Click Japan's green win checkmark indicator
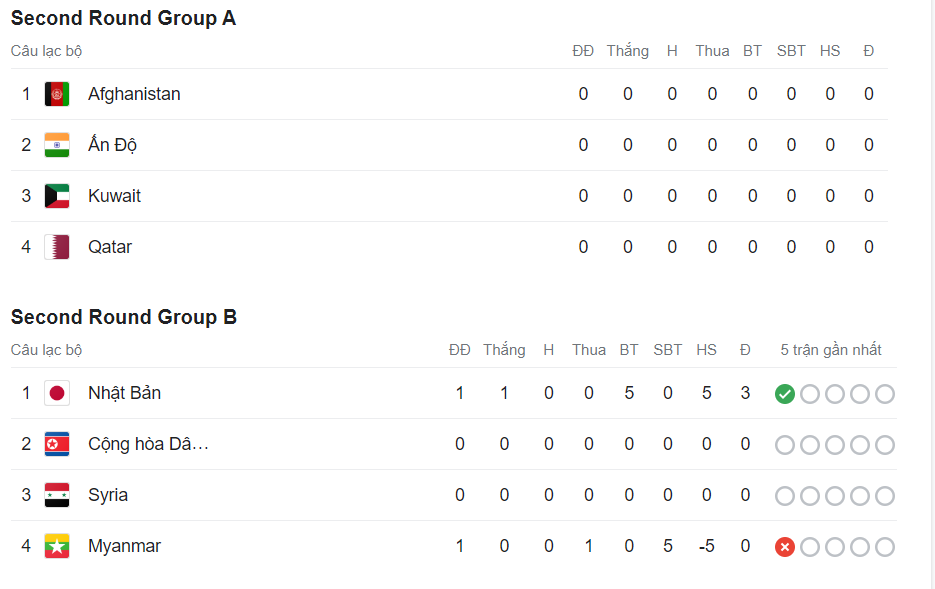The height and width of the screenshot is (589, 935). pos(785,394)
